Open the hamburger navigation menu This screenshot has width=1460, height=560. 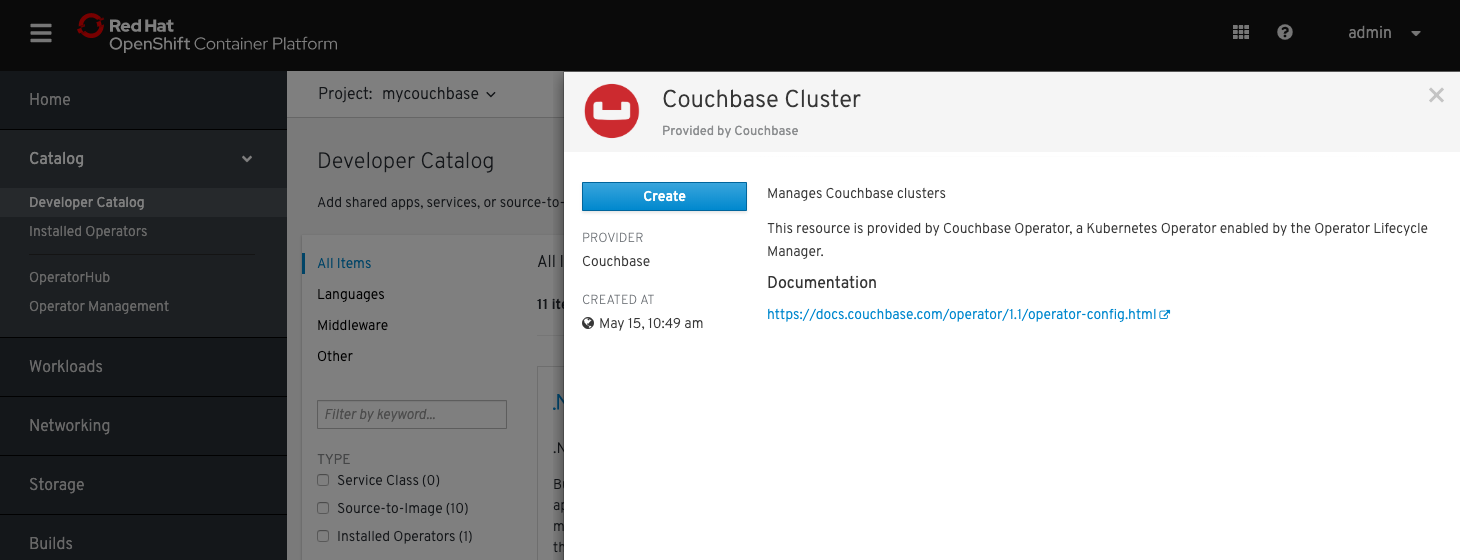pos(41,34)
